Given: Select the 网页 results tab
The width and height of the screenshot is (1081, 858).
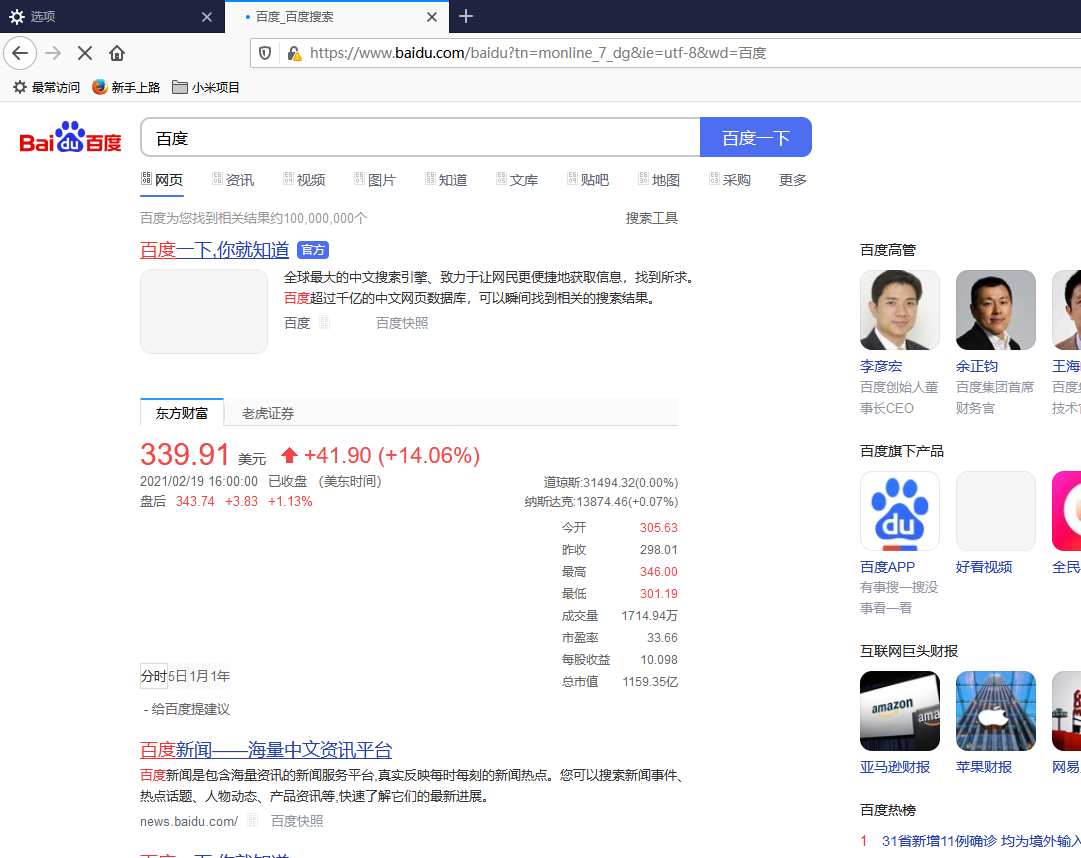Looking at the screenshot, I should [162, 180].
